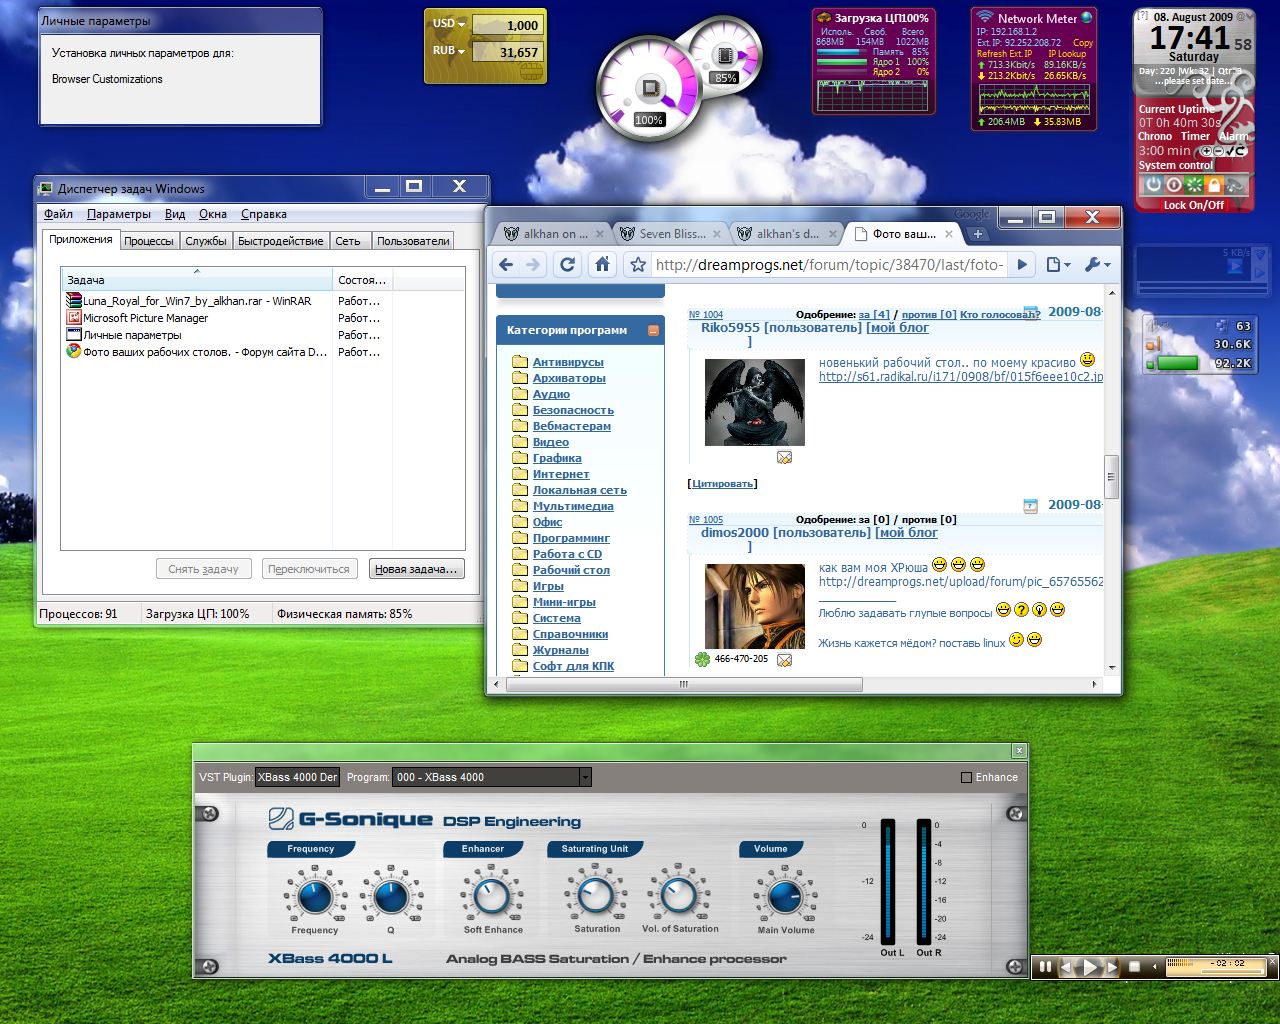This screenshot has height=1024, width=1280.
Task: Click the 'Цитировать' quote link
Action: pyautogui.click(x=722, y=484)
